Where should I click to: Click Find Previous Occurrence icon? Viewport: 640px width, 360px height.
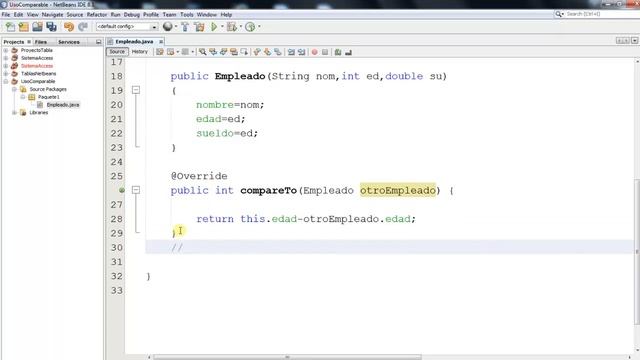pyautogui.click(x=213, y=52)
